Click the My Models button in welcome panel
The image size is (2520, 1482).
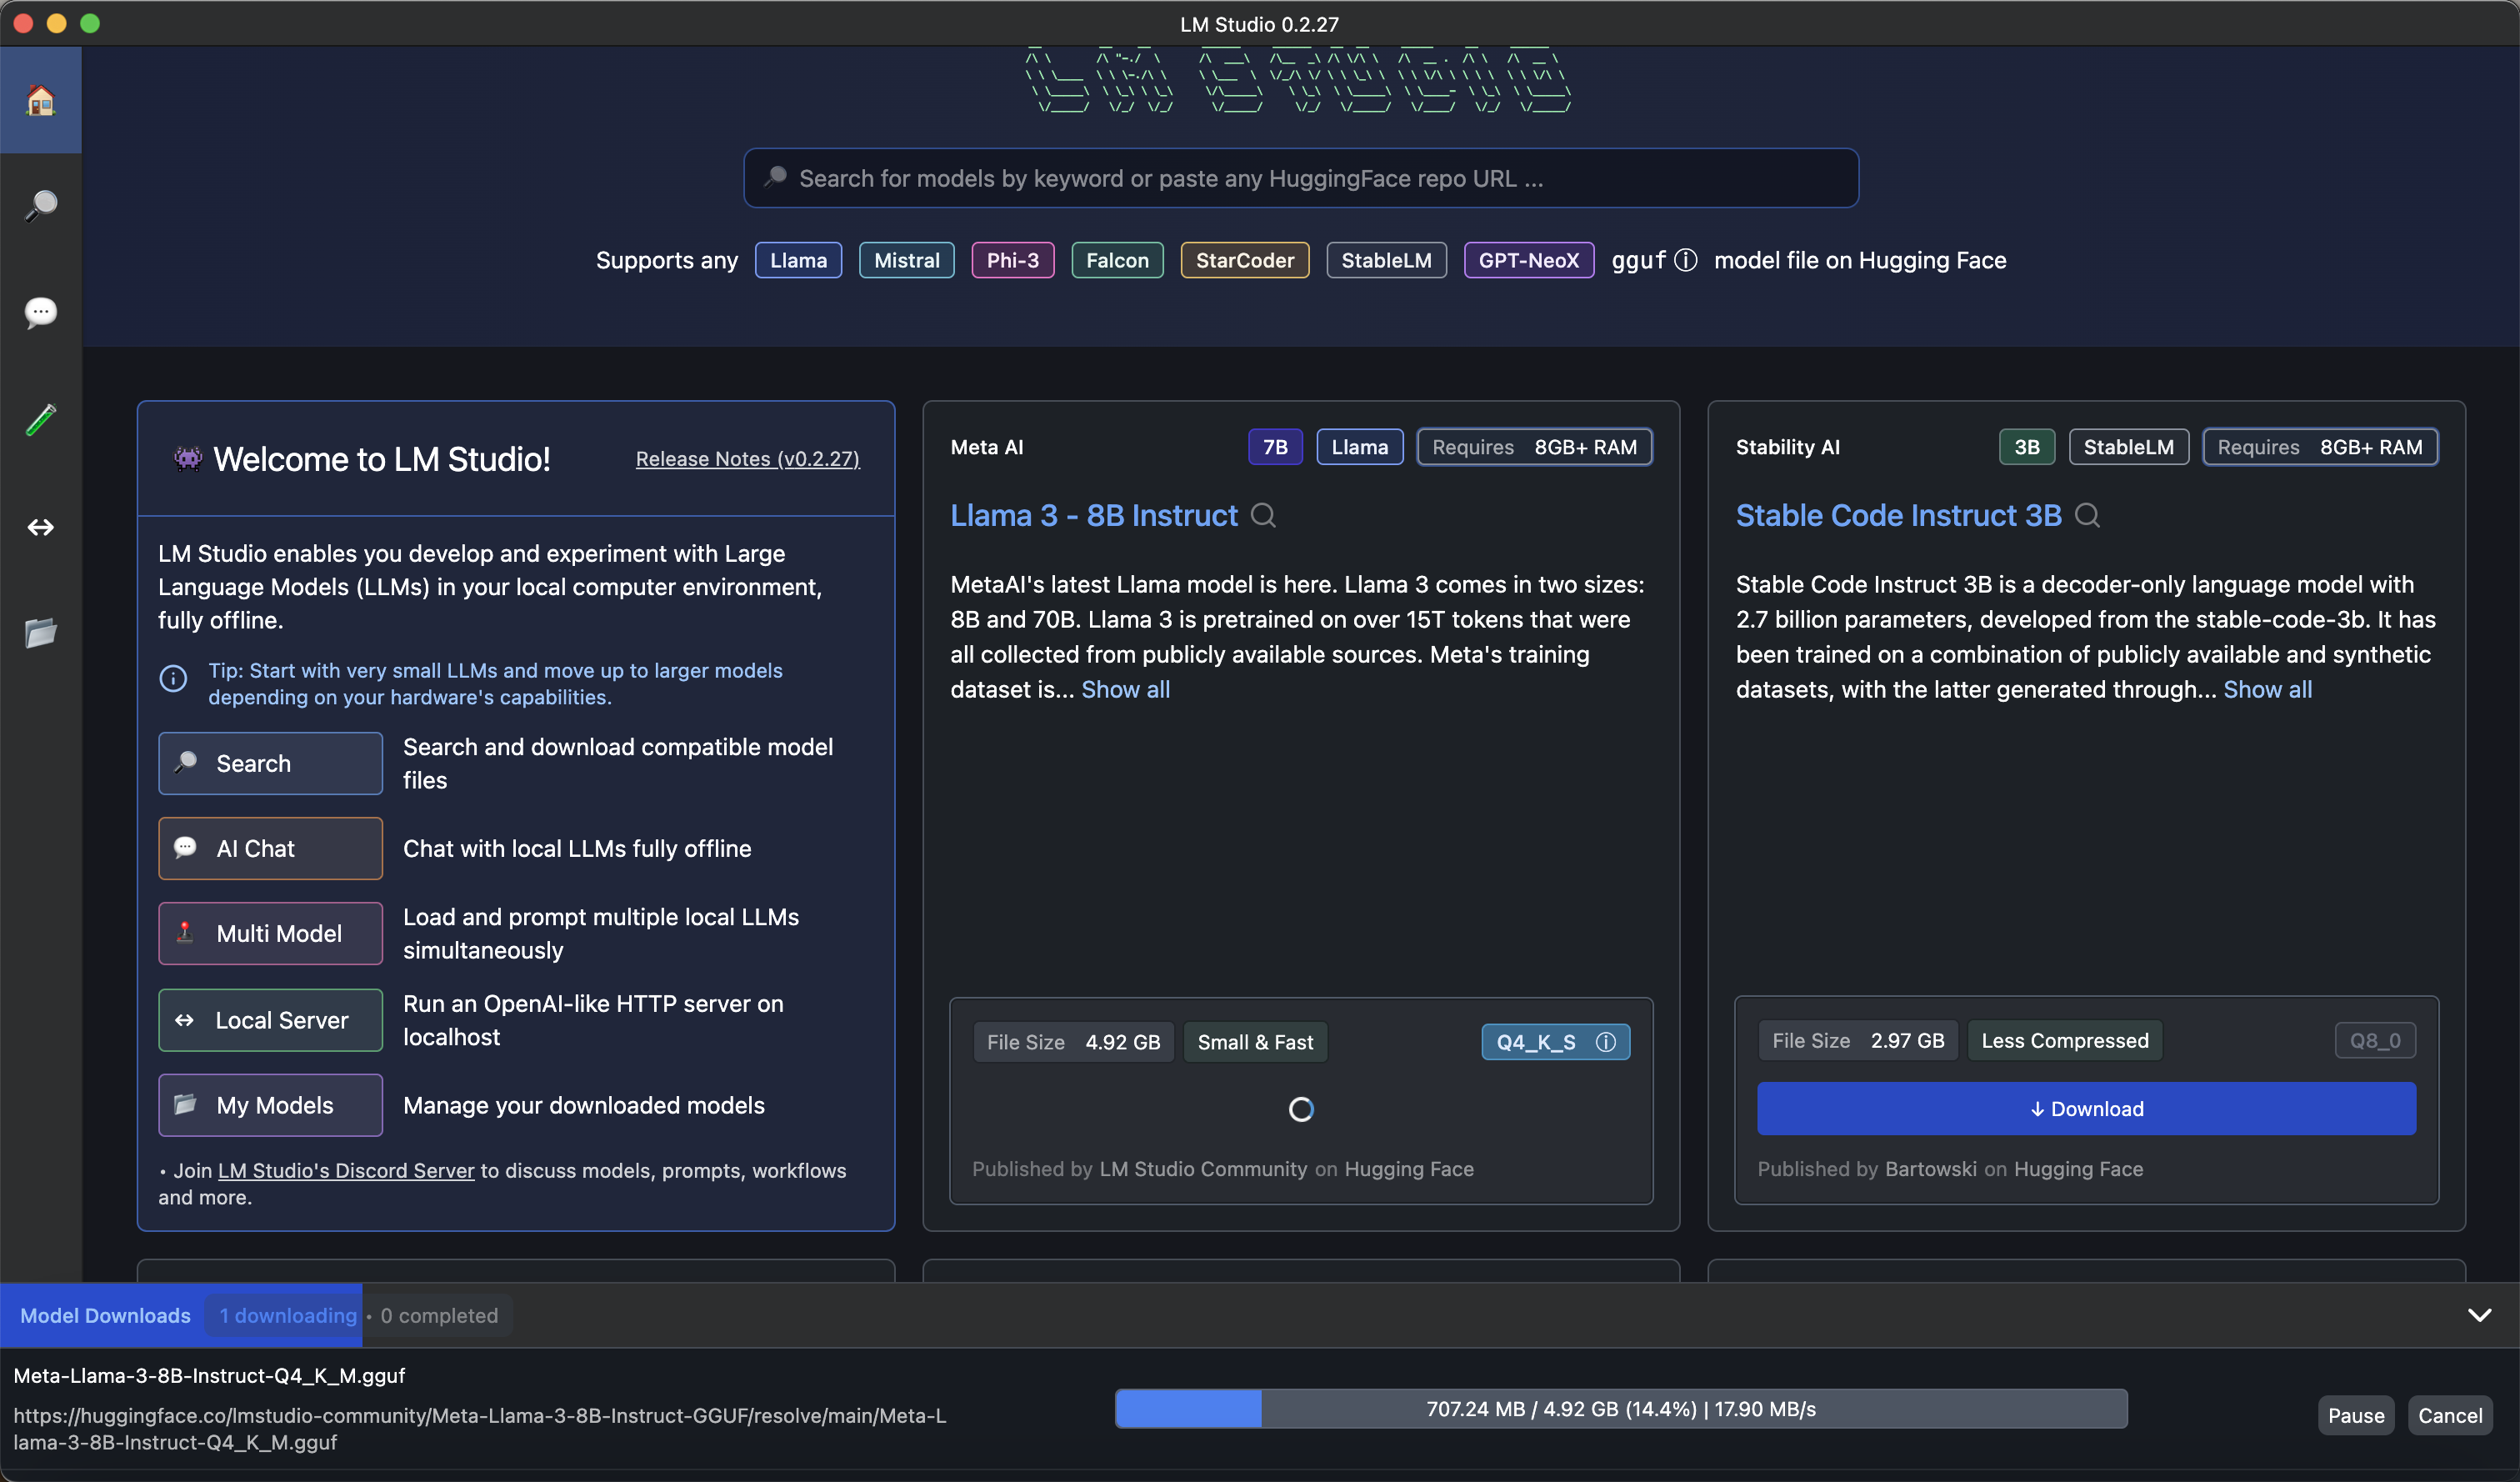point(270,1105)
